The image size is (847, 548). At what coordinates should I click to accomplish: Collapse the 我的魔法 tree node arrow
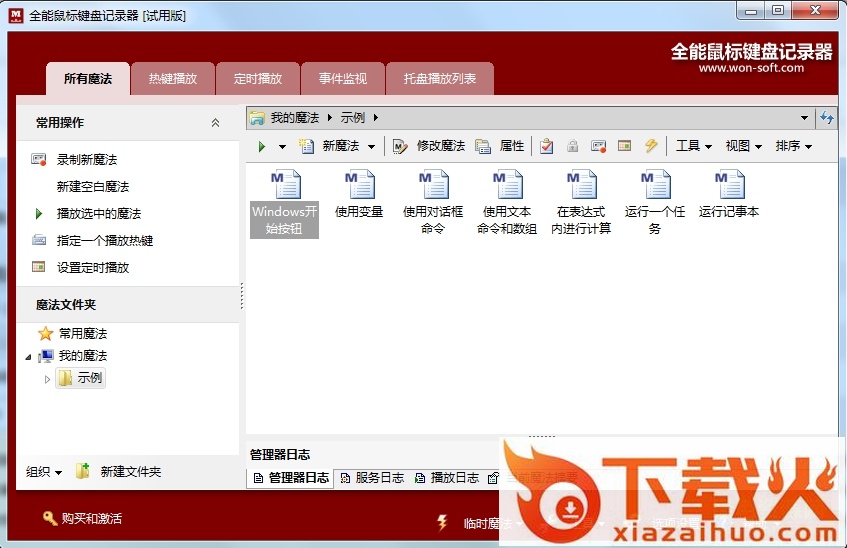pos(29,357)
